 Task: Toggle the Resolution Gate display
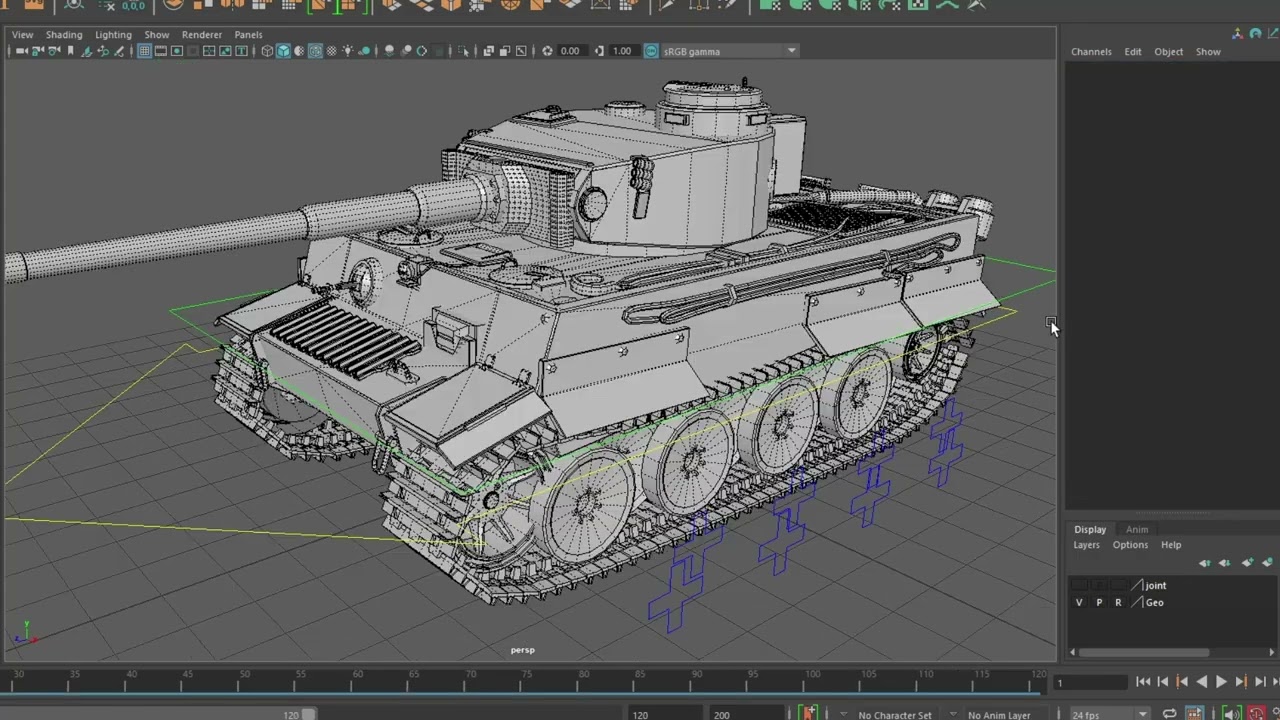(x=177, y=51)
